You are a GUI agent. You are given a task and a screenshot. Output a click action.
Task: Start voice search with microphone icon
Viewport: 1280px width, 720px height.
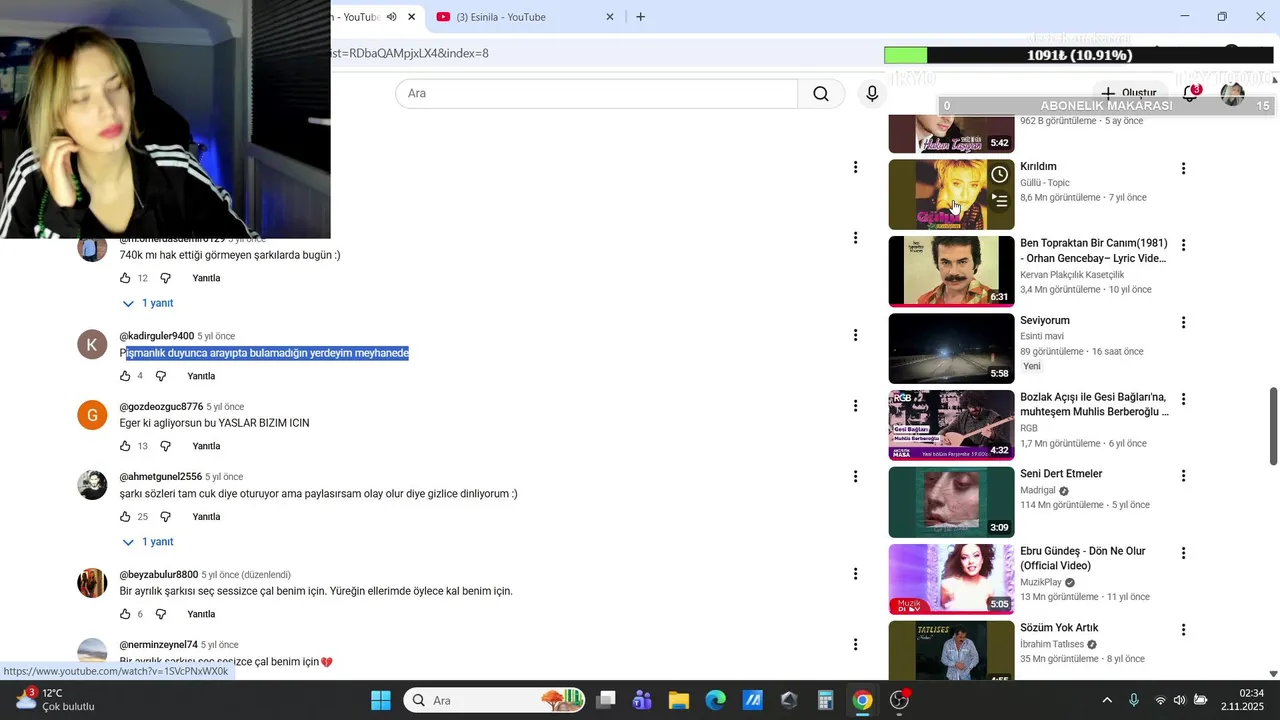pyautogui.click(x=872, y=93)
